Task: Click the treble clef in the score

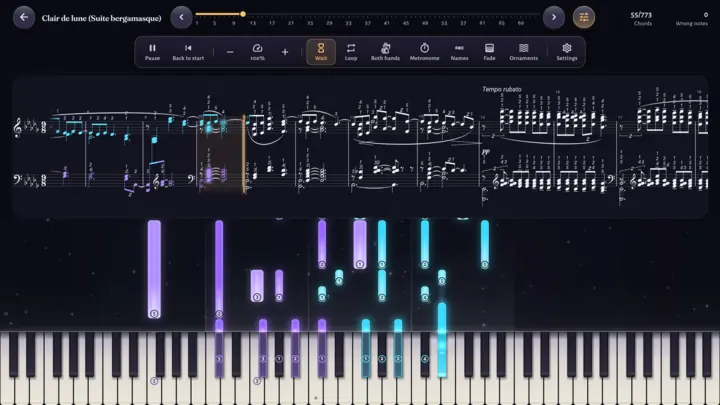Action: (18, 128)
